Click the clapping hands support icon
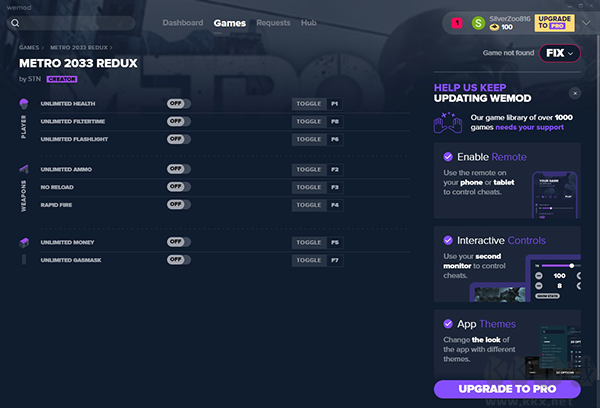Screen dimensions: 600x408 [447, 122]
